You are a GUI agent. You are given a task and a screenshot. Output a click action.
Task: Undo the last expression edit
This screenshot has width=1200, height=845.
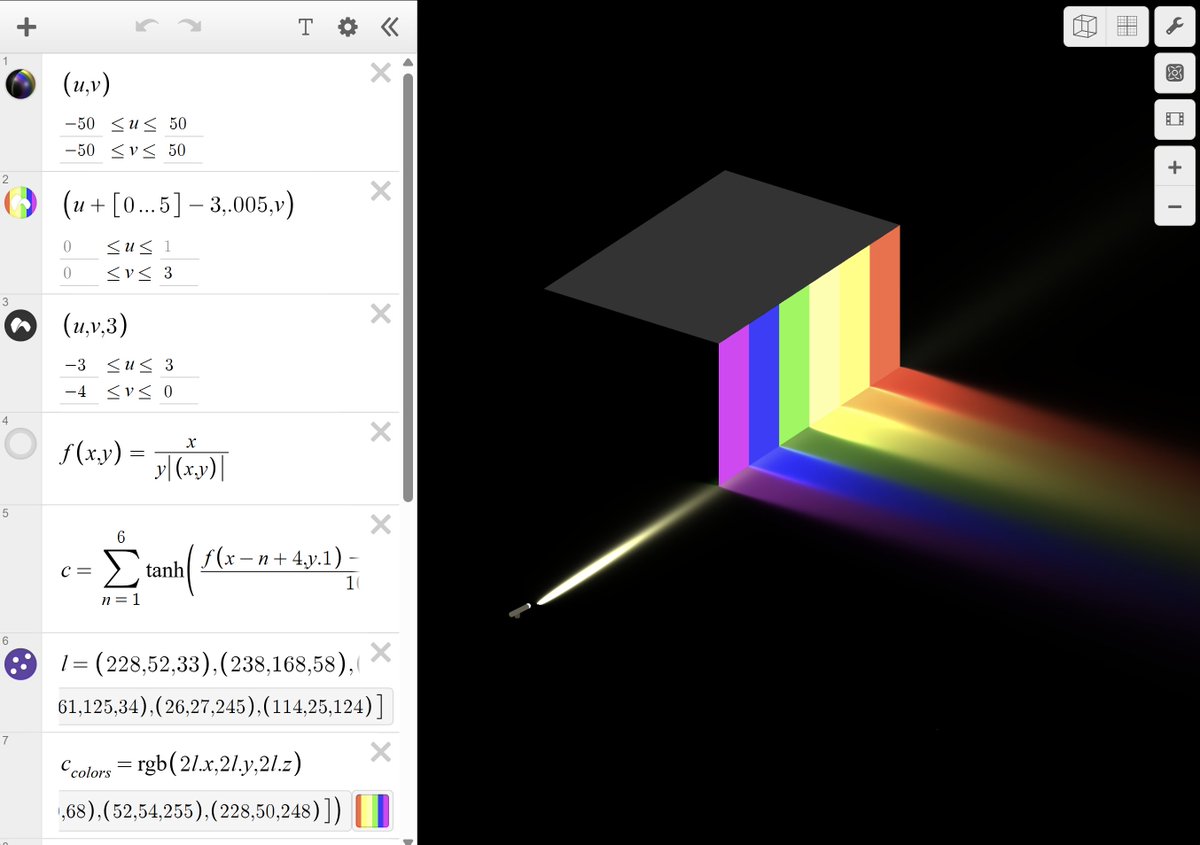click(x=148, y=27)
